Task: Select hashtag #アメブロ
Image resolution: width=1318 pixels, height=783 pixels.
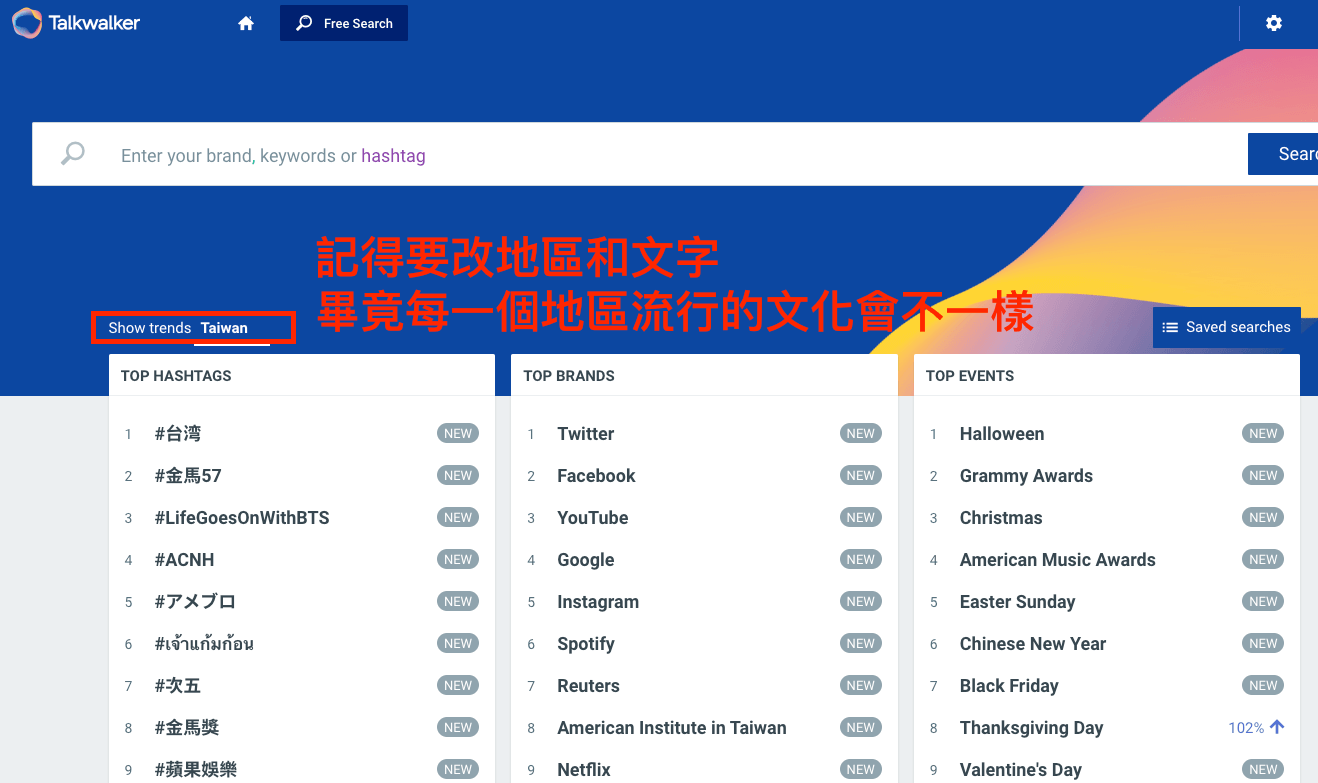Action: point(195,602)
